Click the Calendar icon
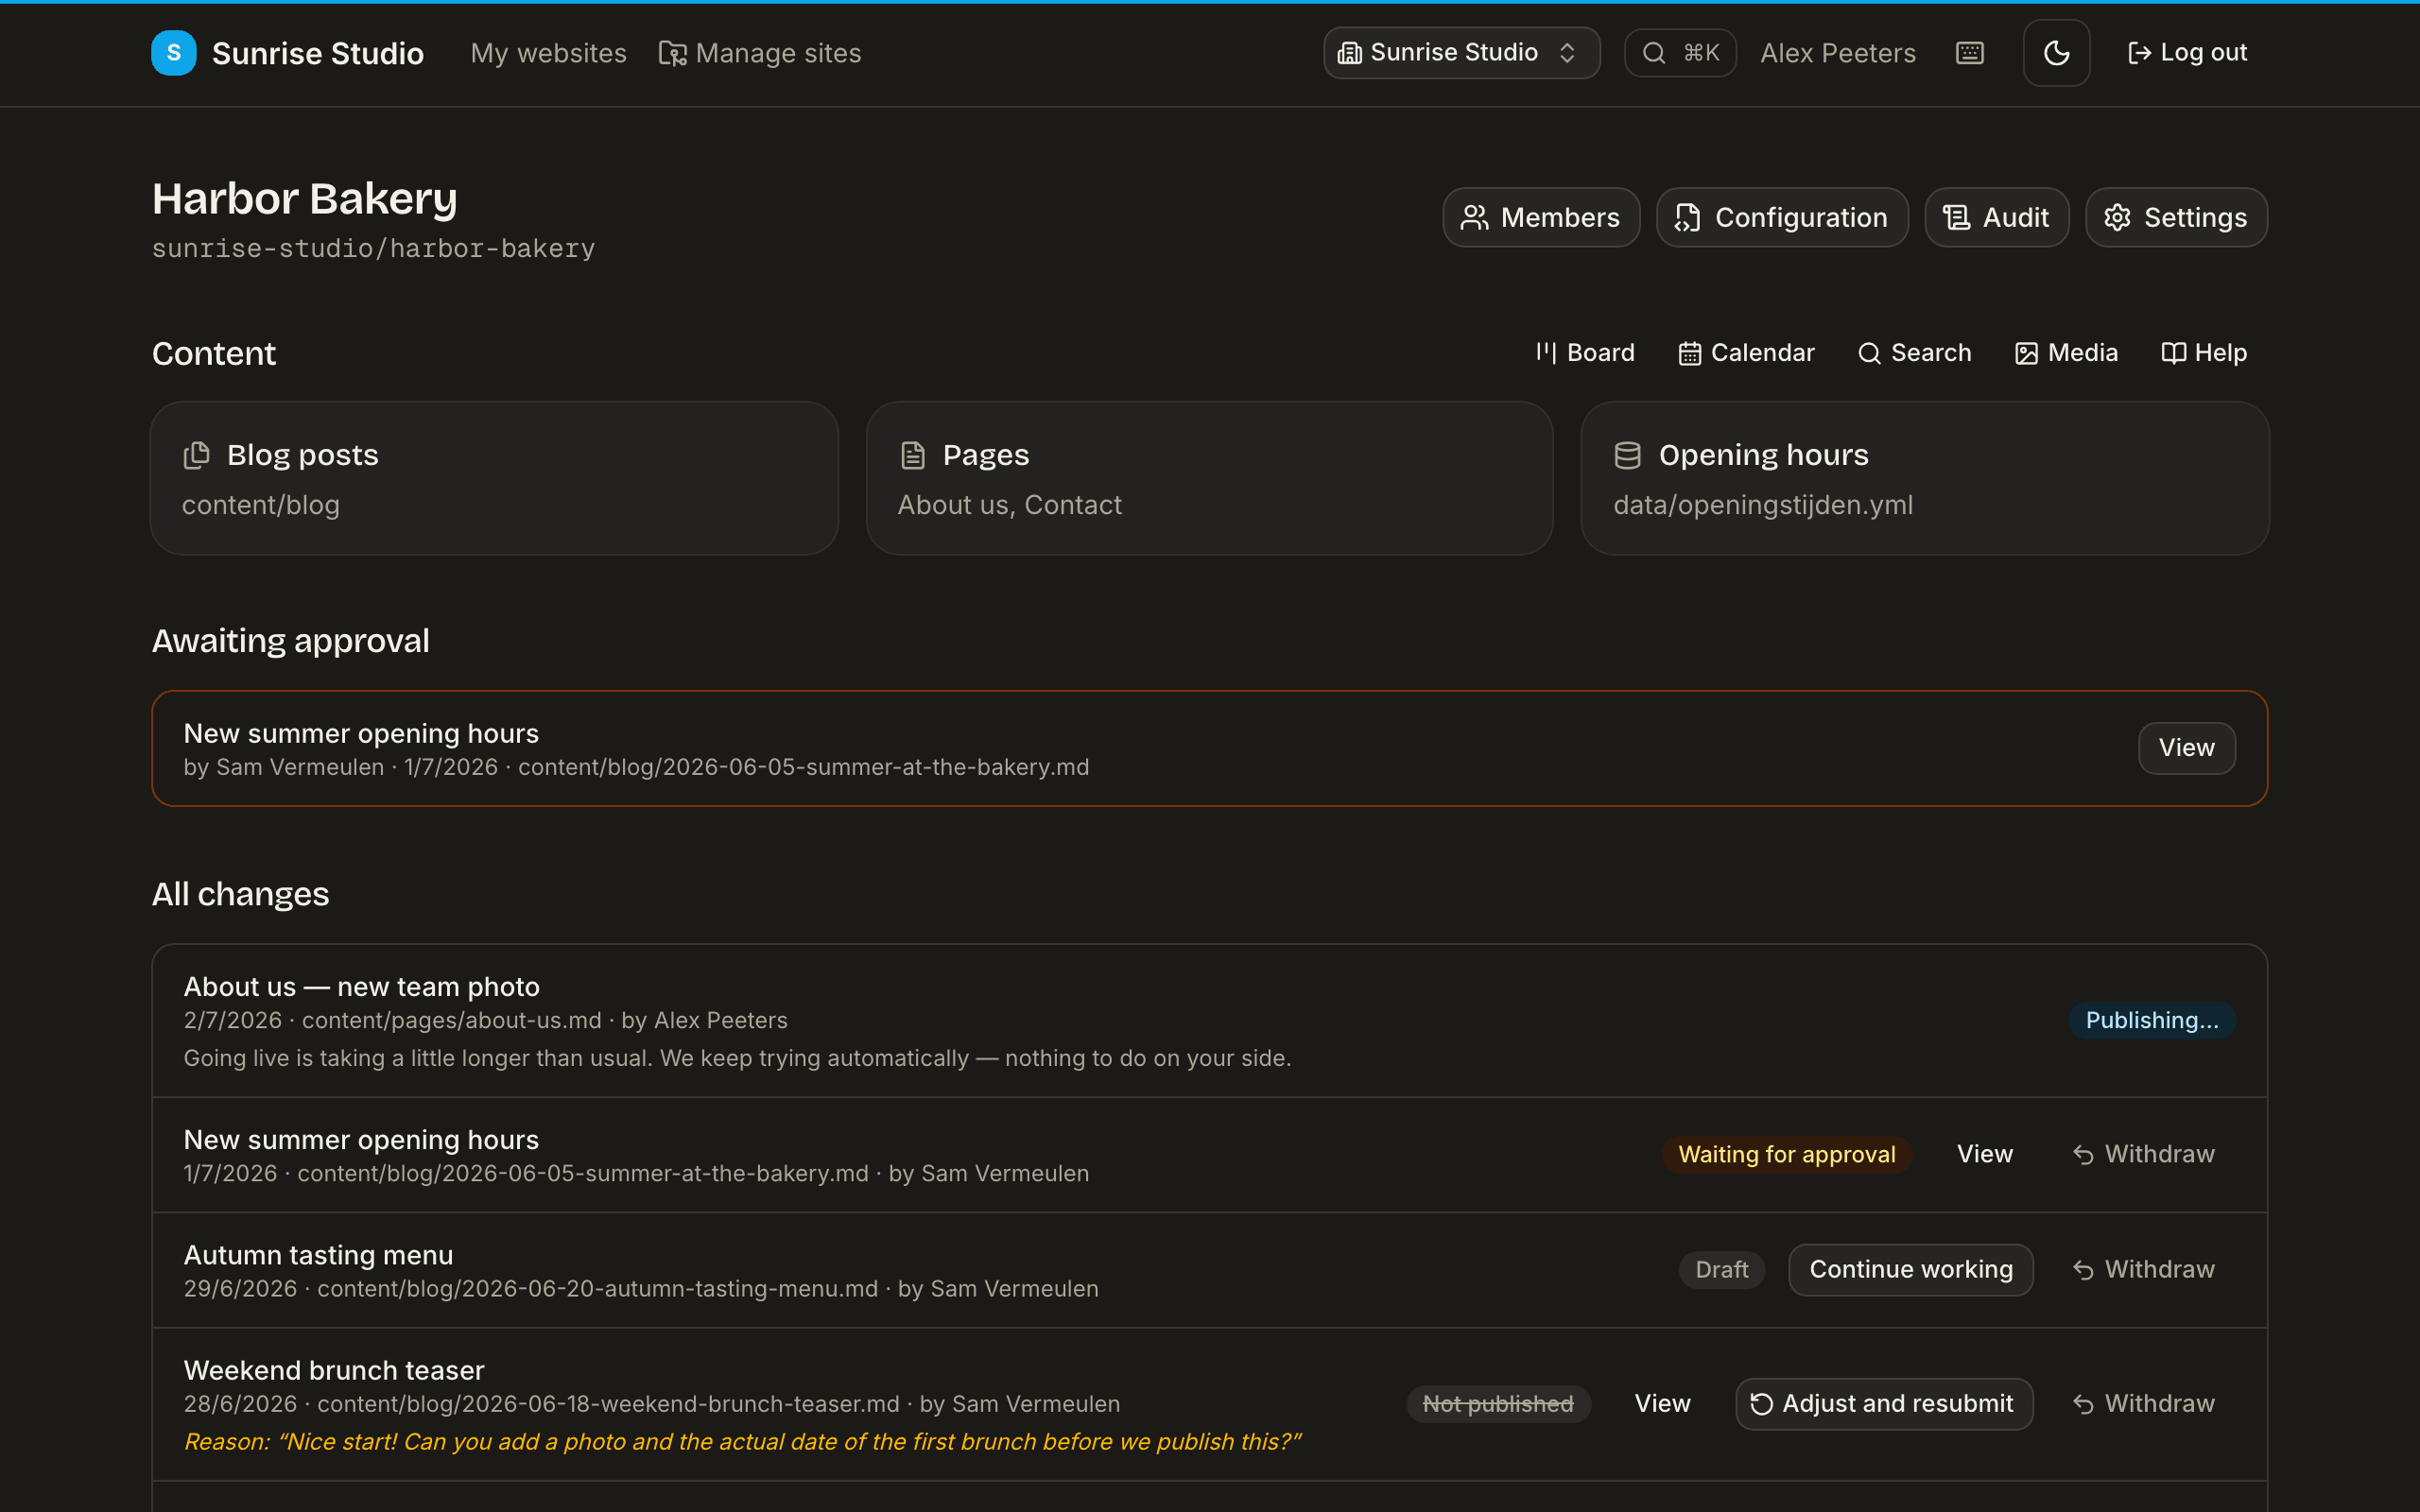 pos(1689,354)
